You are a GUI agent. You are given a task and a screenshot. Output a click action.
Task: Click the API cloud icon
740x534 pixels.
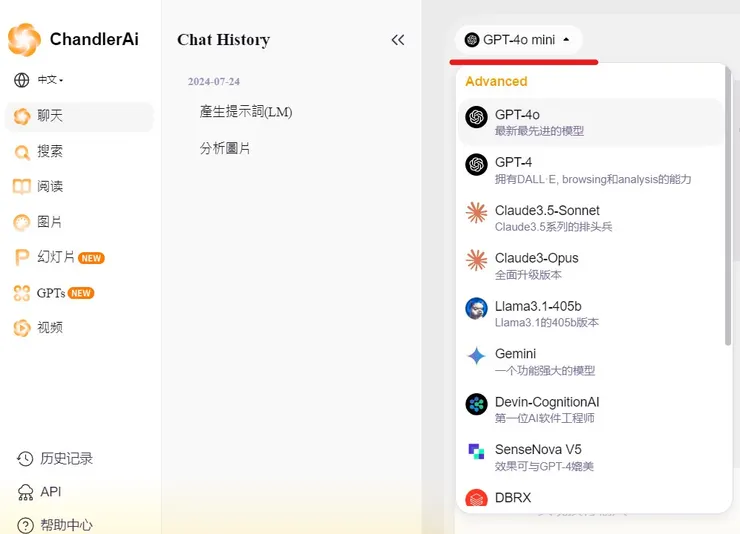(x=25, y=492)
